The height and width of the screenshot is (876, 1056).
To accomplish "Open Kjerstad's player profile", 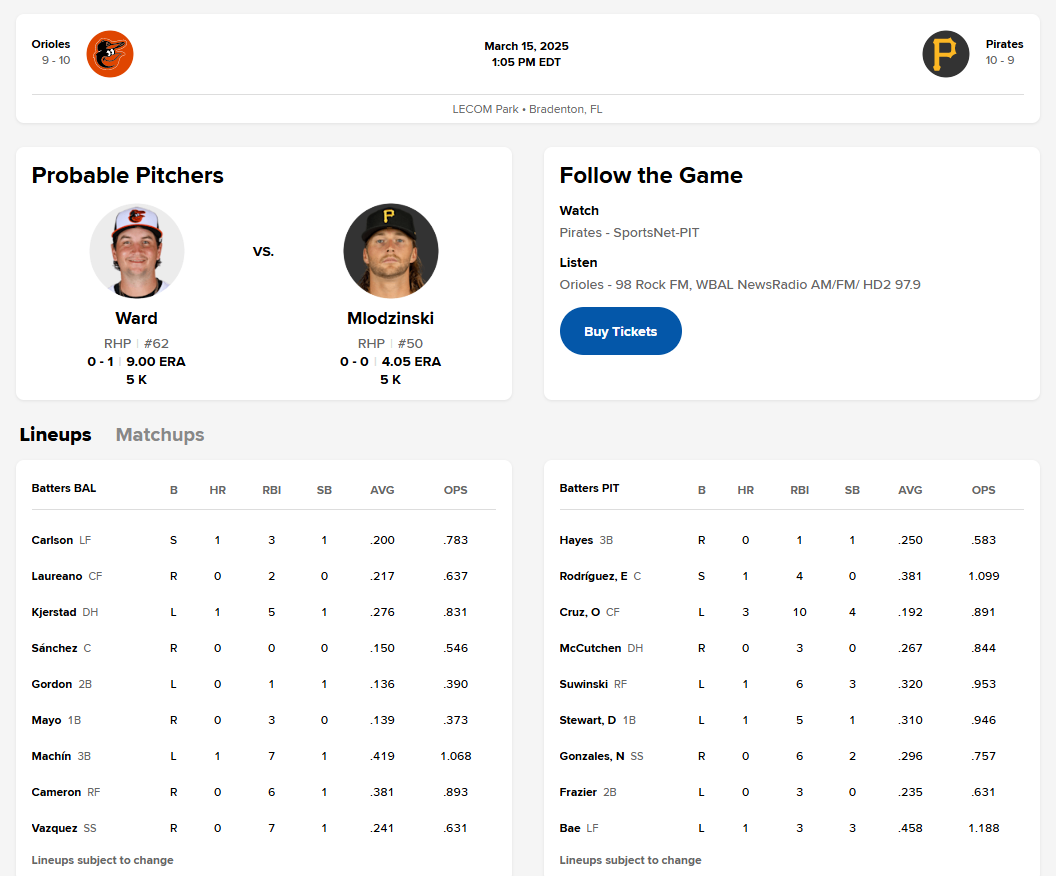I will point(54,612).
